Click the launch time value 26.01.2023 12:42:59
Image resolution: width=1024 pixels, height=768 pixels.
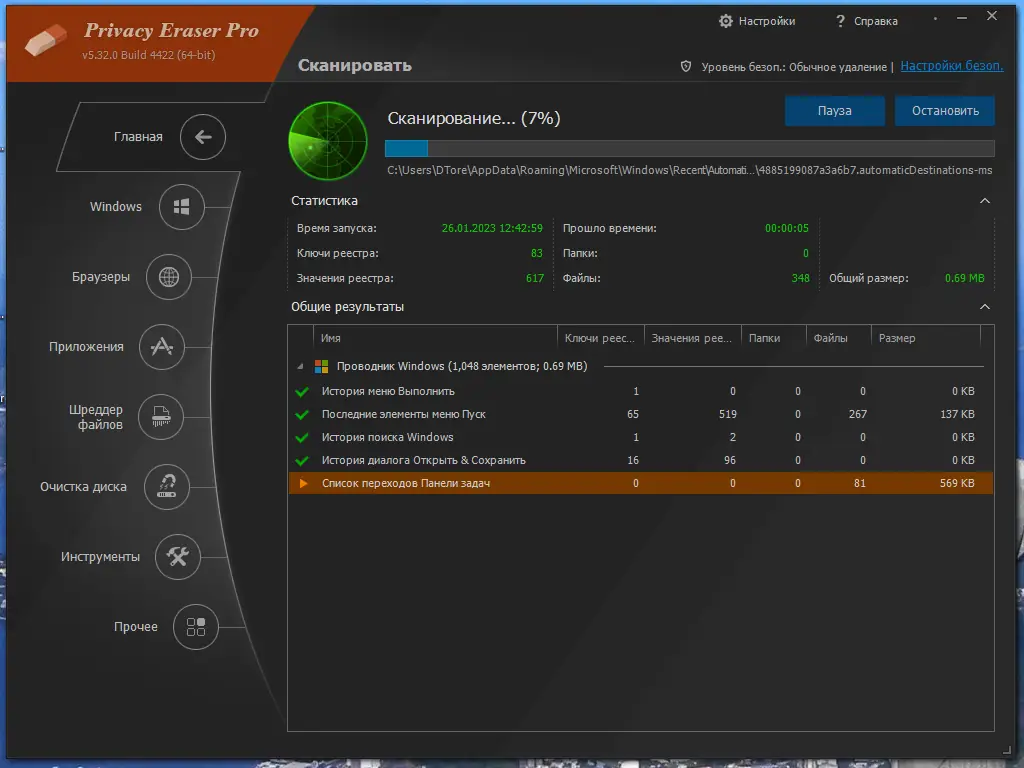[x=492, y=228]
